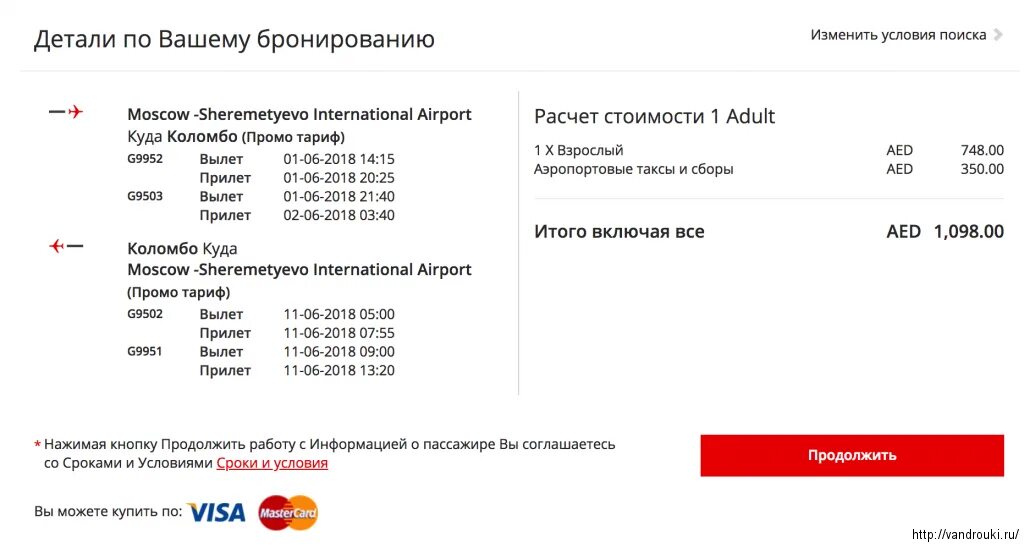The image size is (1024, 547).
Task: Click the Расчет стоимости 1 Adult heading
Action: (x=654, y=116)
